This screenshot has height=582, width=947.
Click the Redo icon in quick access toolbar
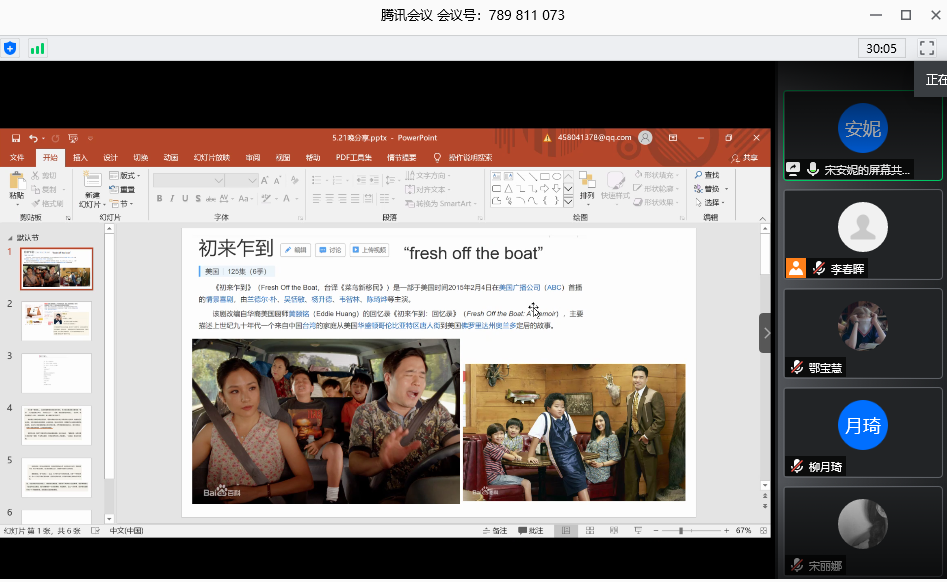tap(56, 138)
